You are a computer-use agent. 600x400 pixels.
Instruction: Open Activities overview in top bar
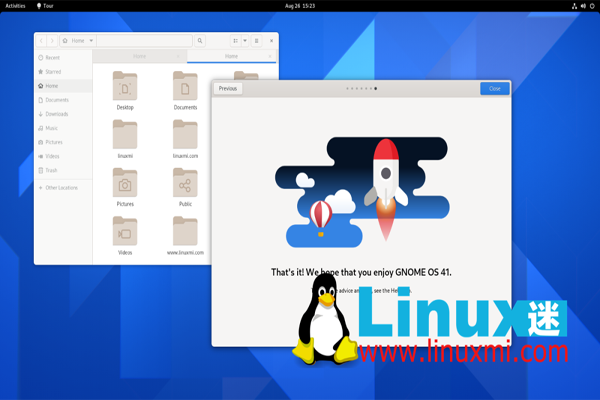tap(15, 6)
